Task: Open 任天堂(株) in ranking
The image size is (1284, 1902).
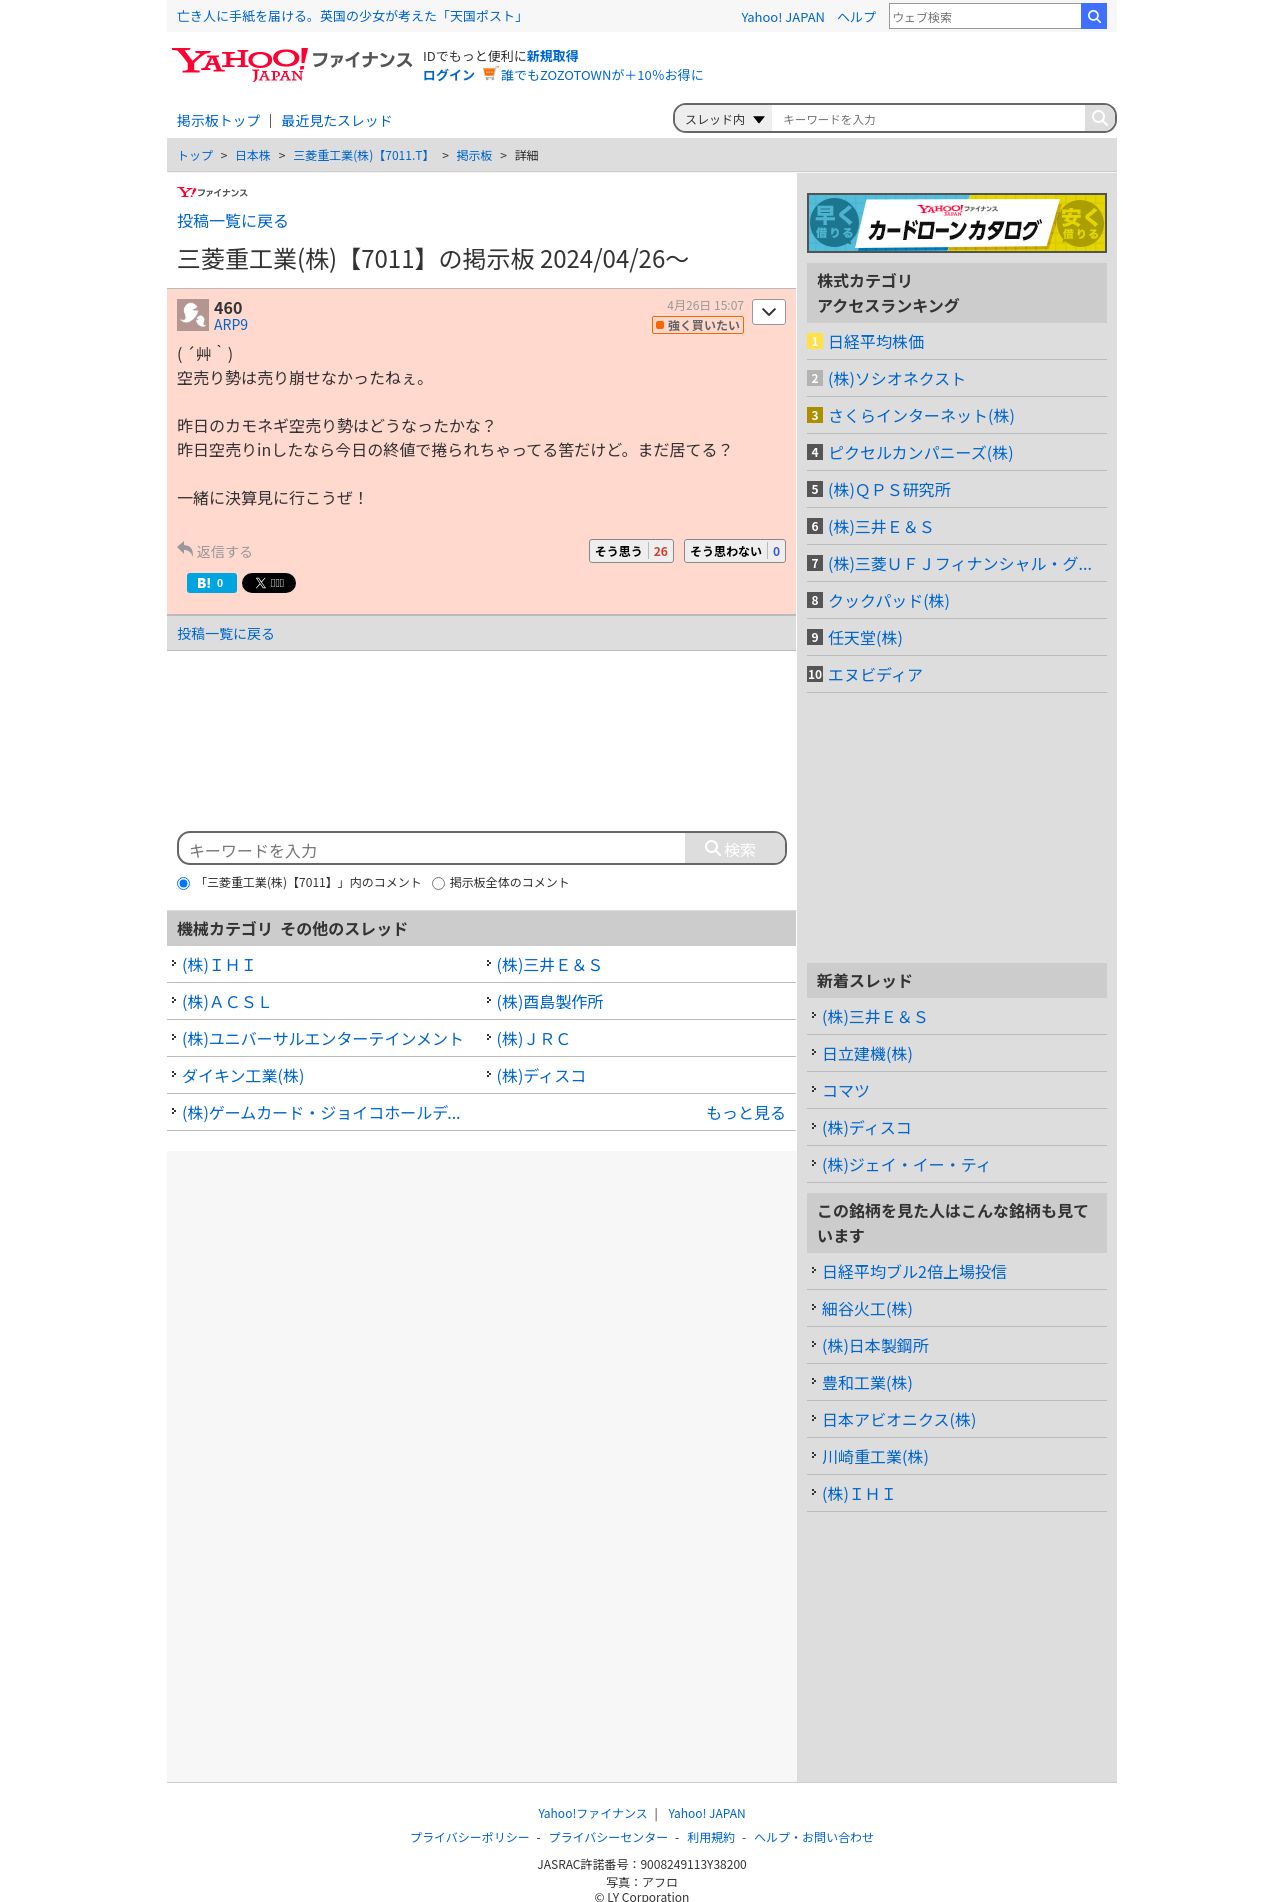Action: (x=865, y=638)
